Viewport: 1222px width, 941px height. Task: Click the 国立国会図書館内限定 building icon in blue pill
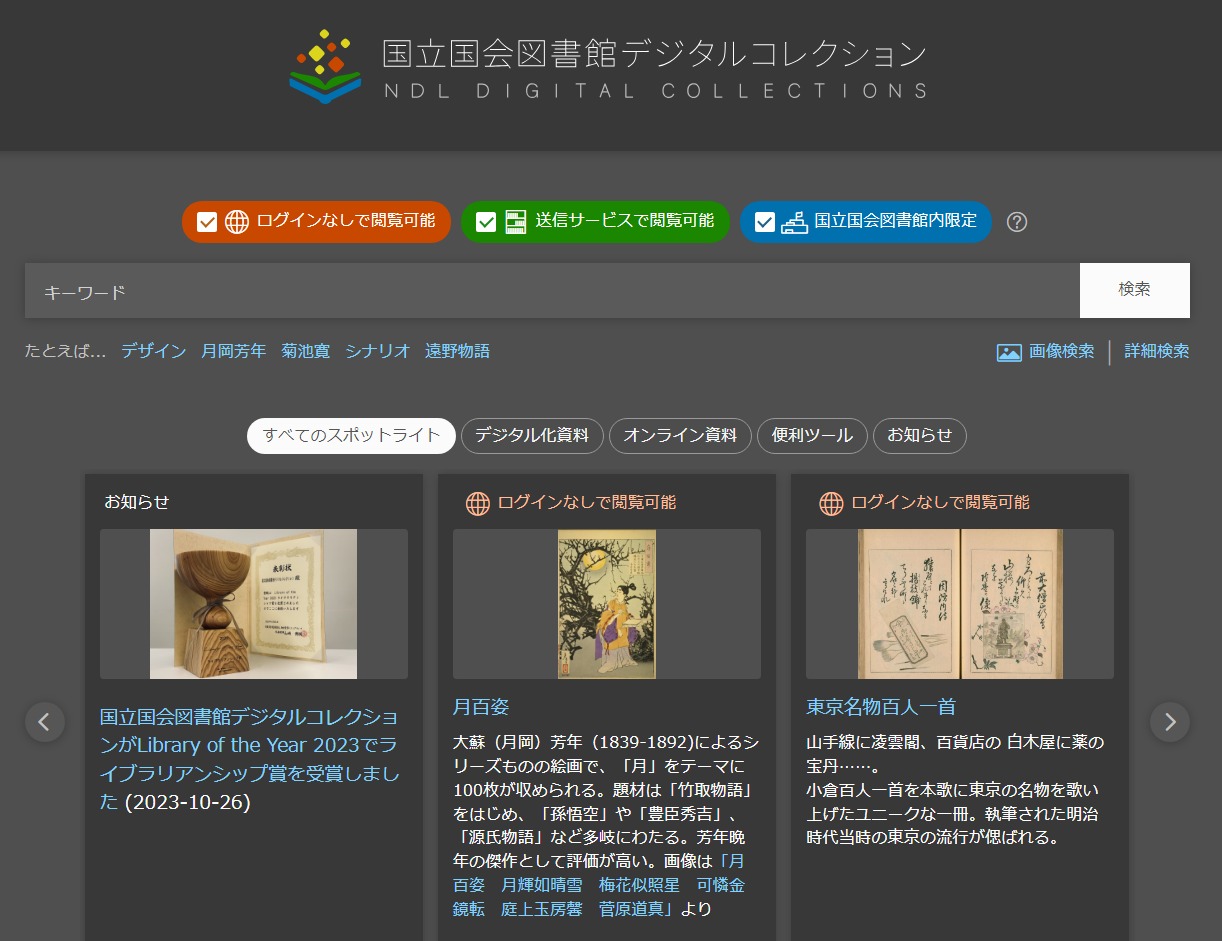coord(794,222)
